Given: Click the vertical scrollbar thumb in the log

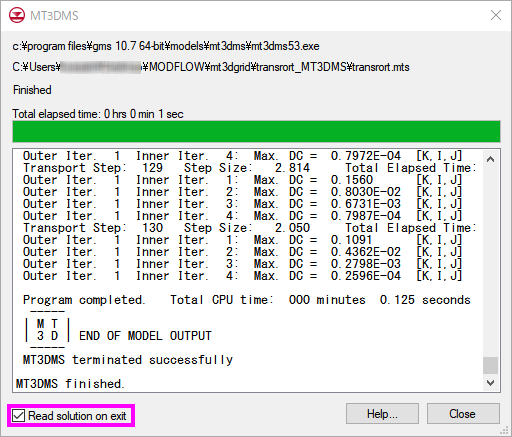Looking at the screenshot, I should (x=490, y=366).
